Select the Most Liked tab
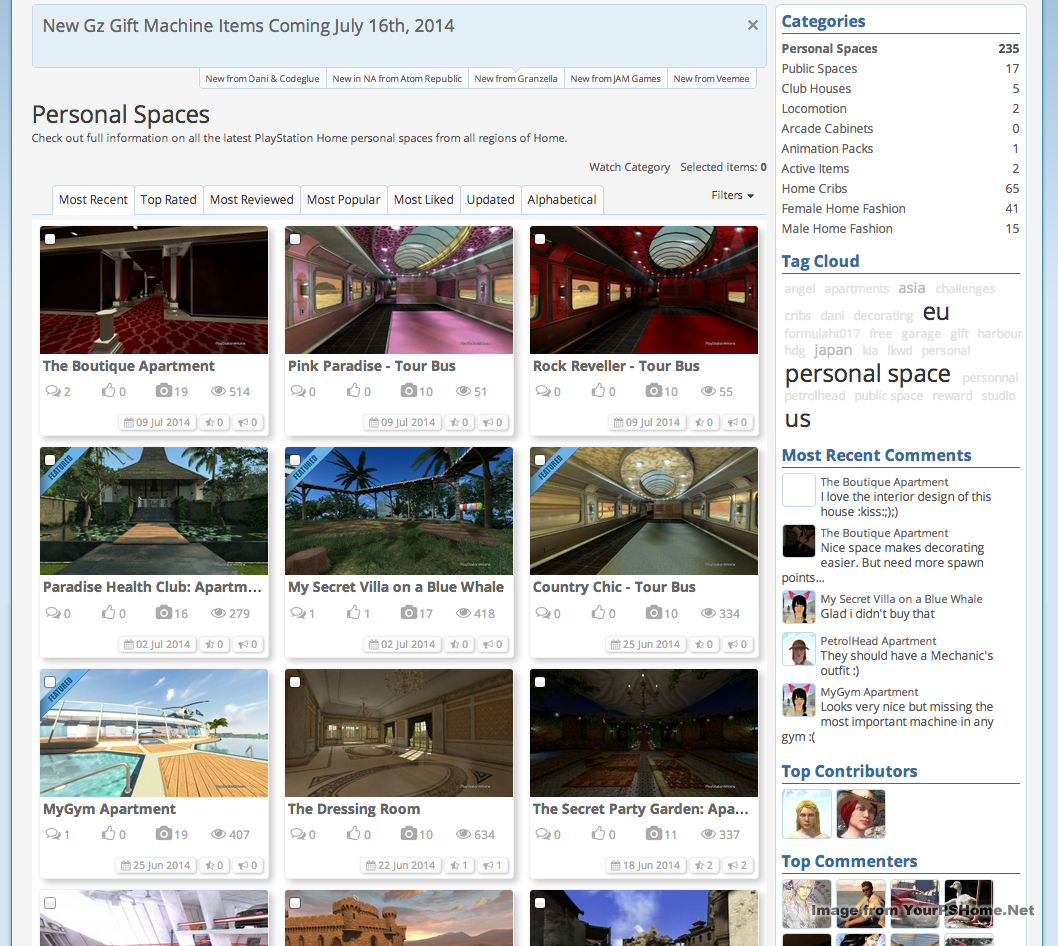Screen dimensions: 1058x946 [424, 200]
